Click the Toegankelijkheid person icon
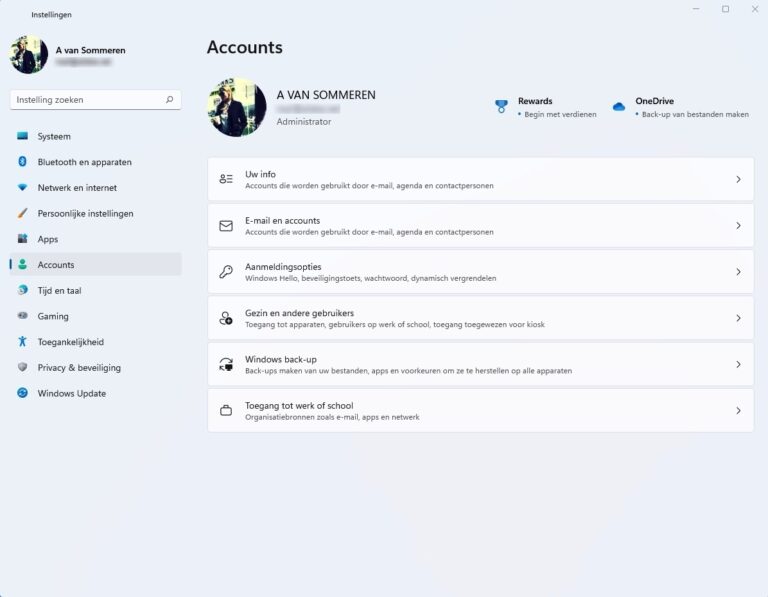This screenshot has width=768, height=597. click(22, 342)
